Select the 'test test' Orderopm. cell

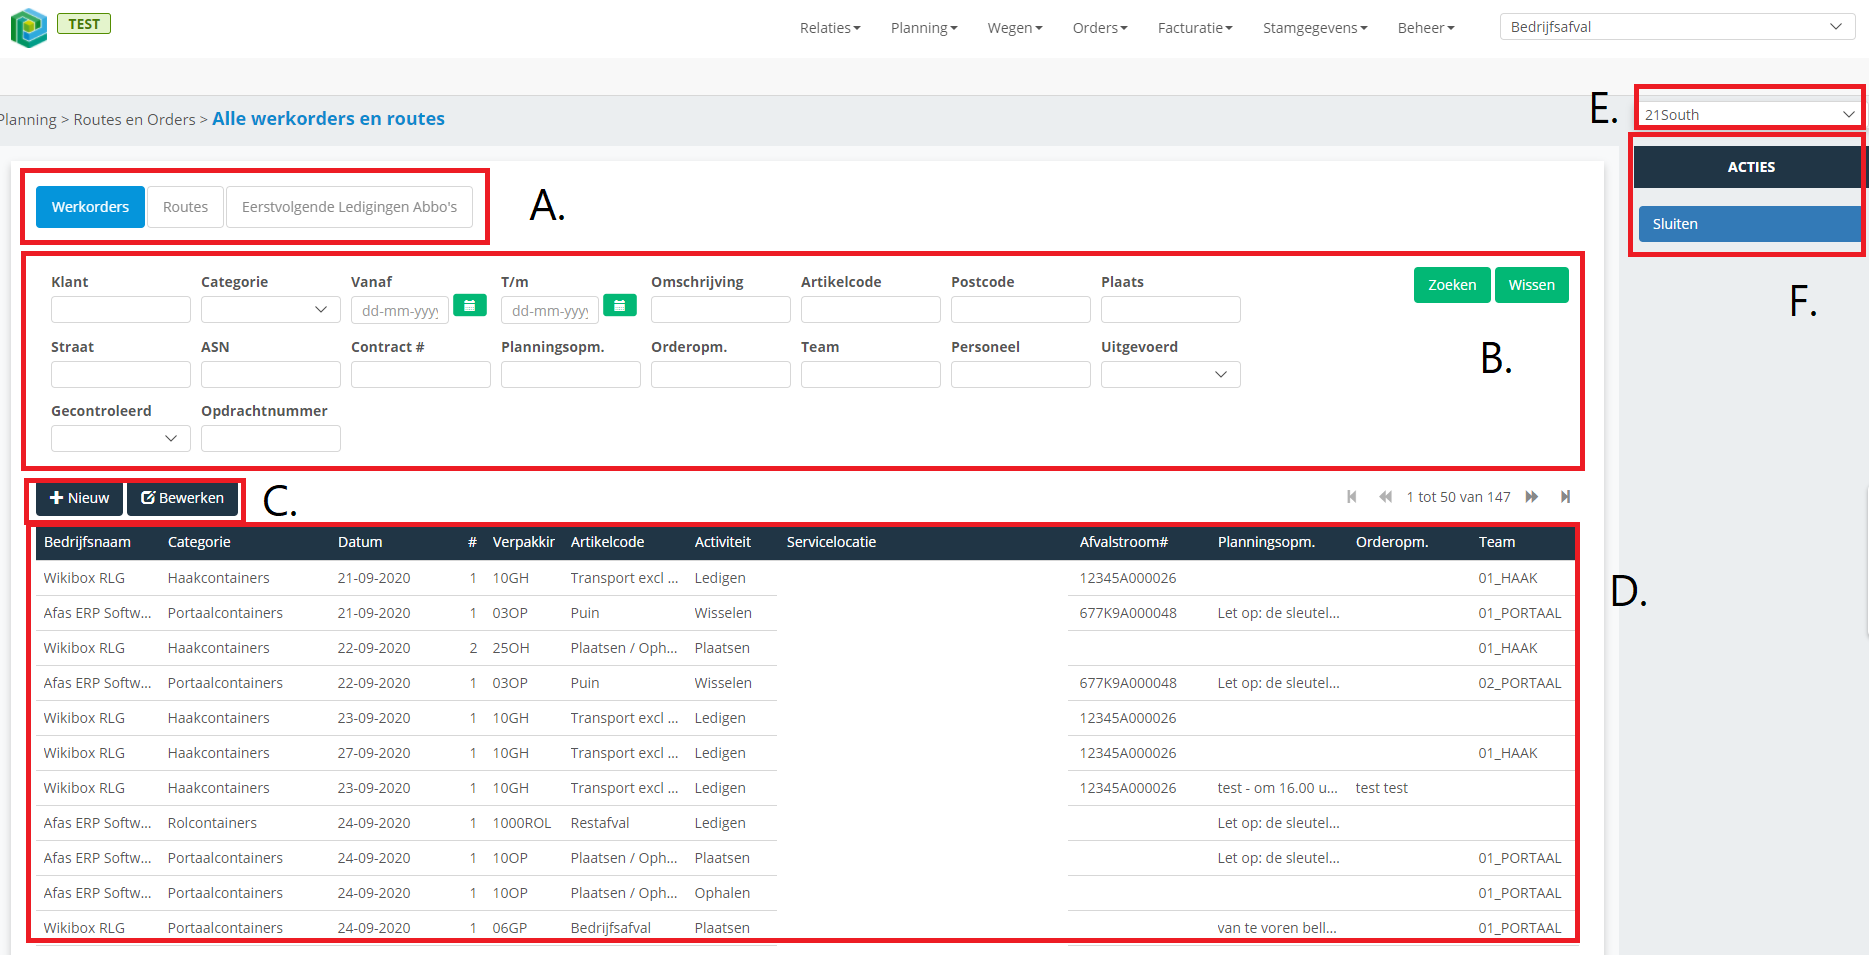[x=1381, y=788]
